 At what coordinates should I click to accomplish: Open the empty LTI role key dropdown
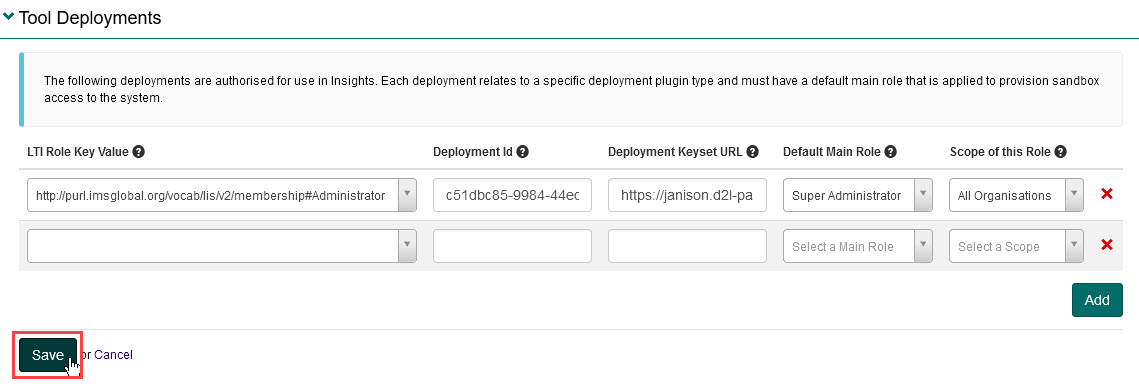pyautogui.click(x=222, y=246)
